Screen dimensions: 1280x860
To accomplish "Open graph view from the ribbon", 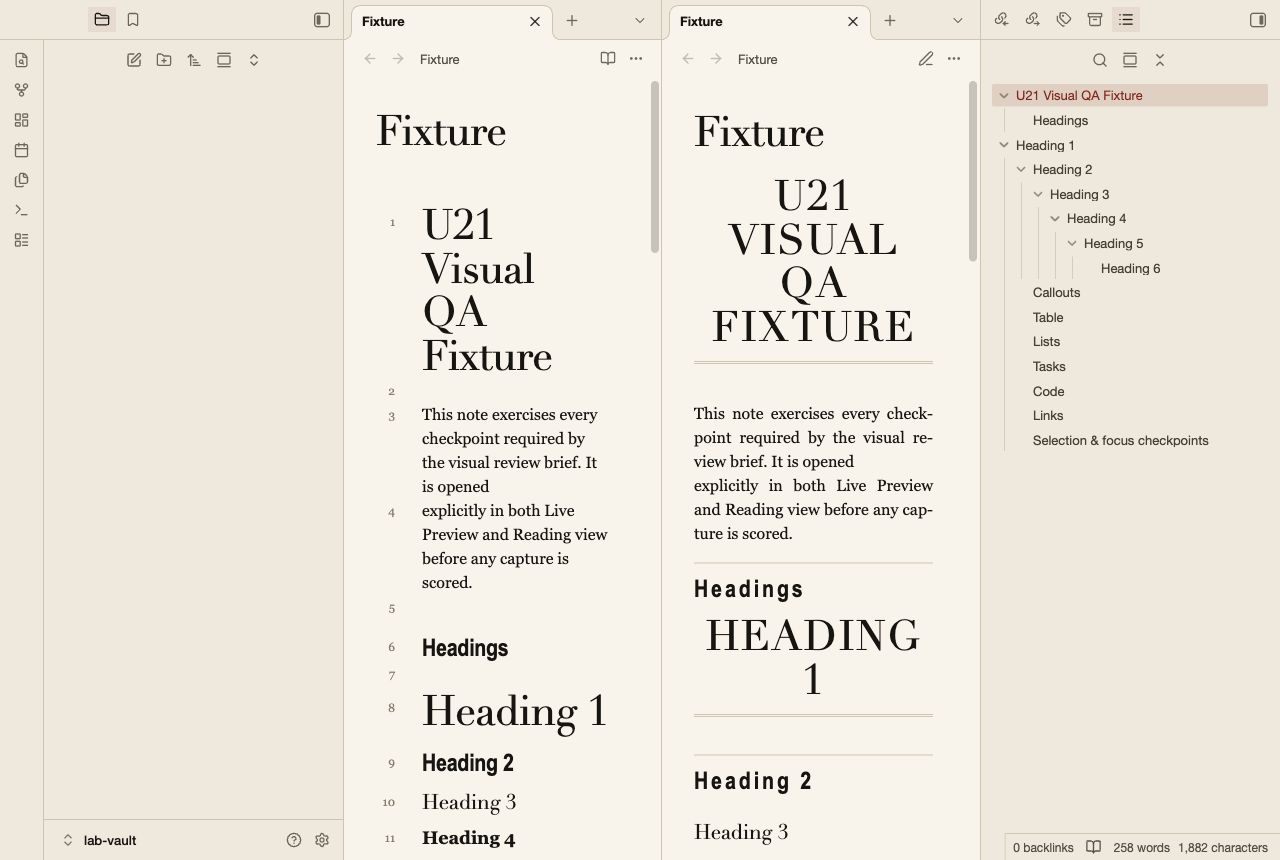I will coord(21,90).
